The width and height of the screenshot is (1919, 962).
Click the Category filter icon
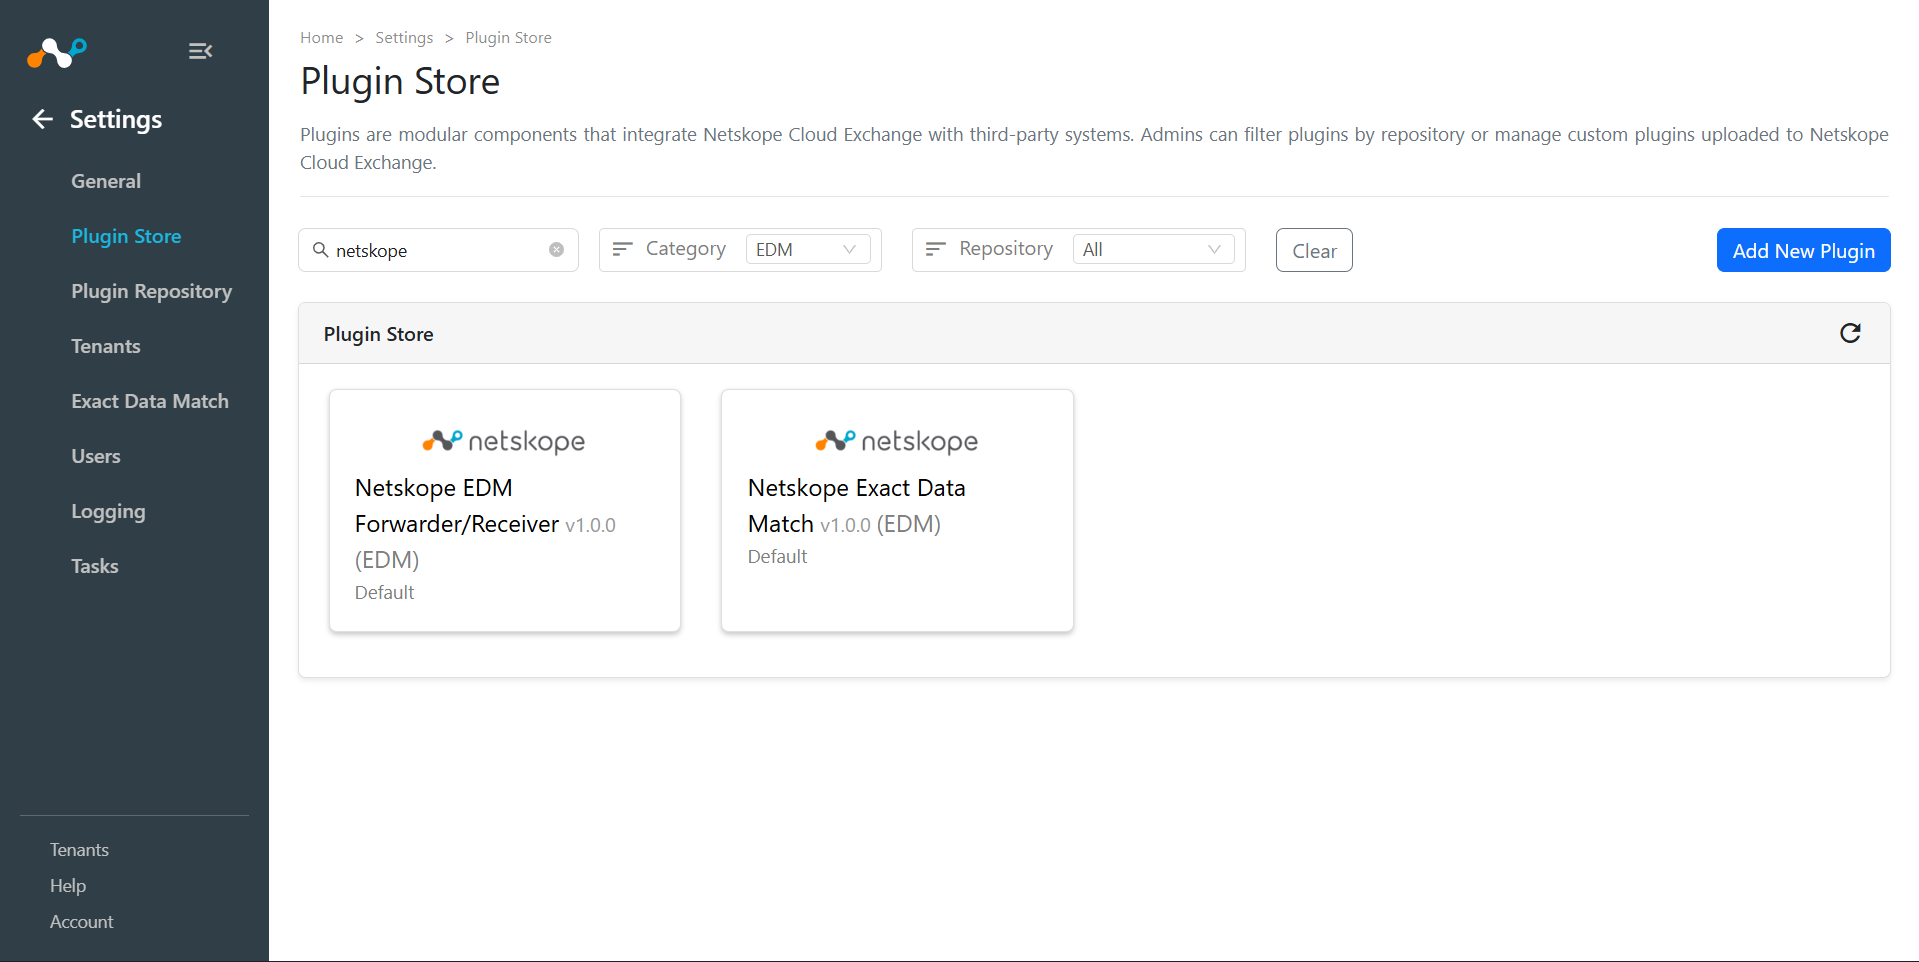(622, 249)
